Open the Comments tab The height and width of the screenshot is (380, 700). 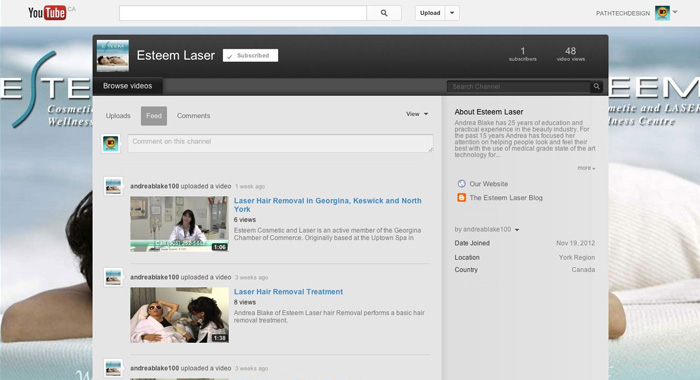tap(193, 116)
